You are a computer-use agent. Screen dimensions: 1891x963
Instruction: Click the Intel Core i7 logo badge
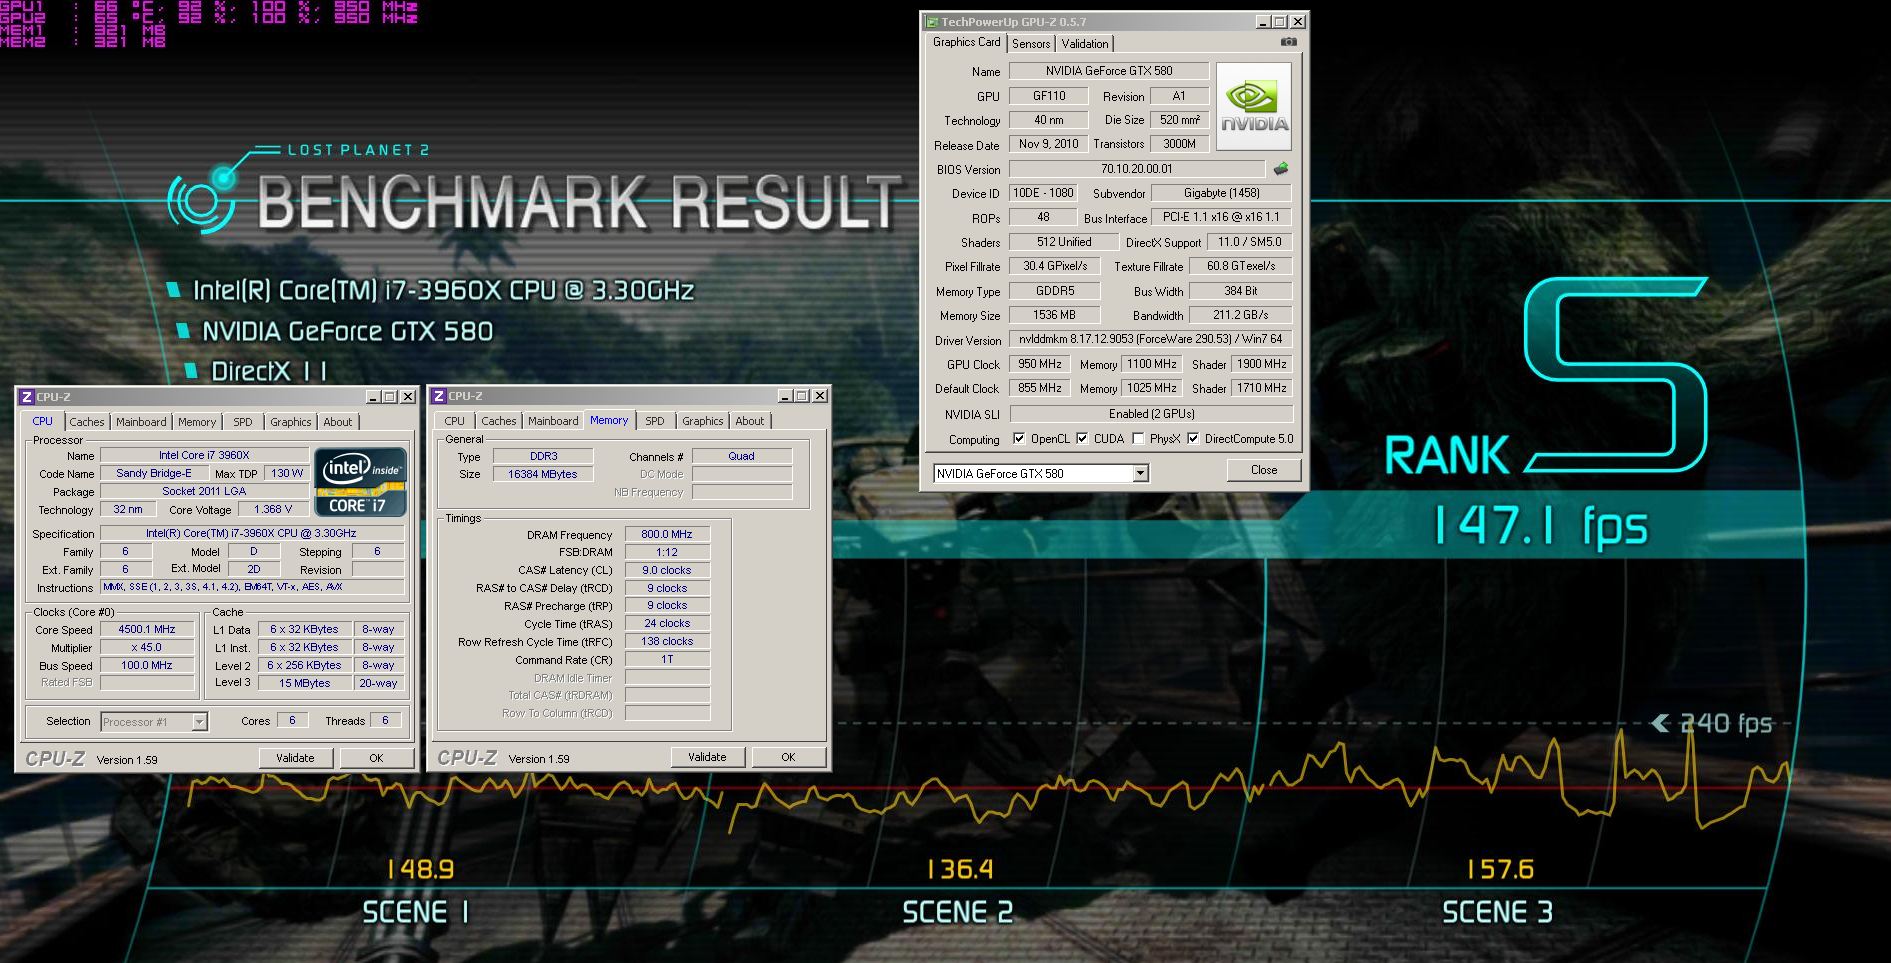click(360, 481)
